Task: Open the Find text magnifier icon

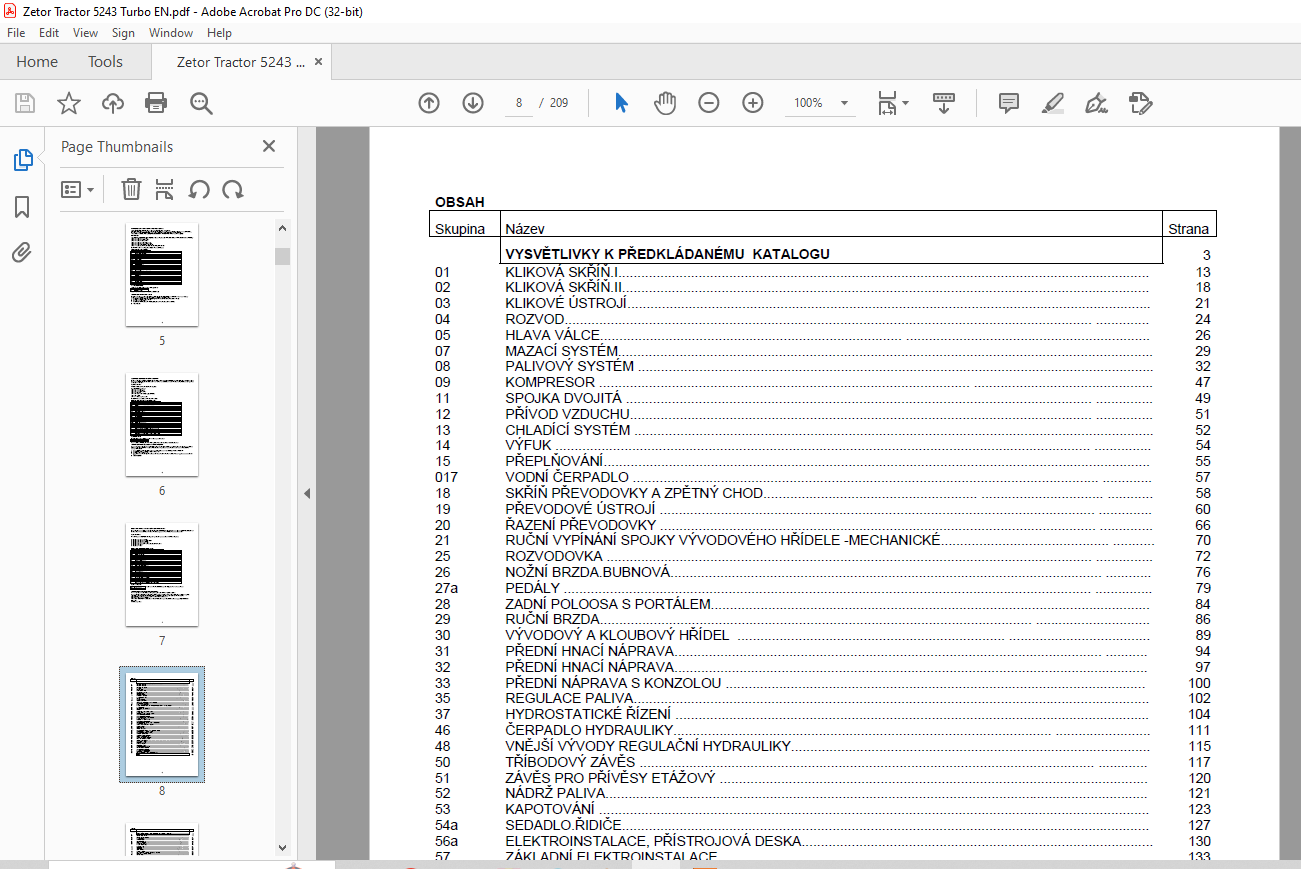Action: coord(202,103)
